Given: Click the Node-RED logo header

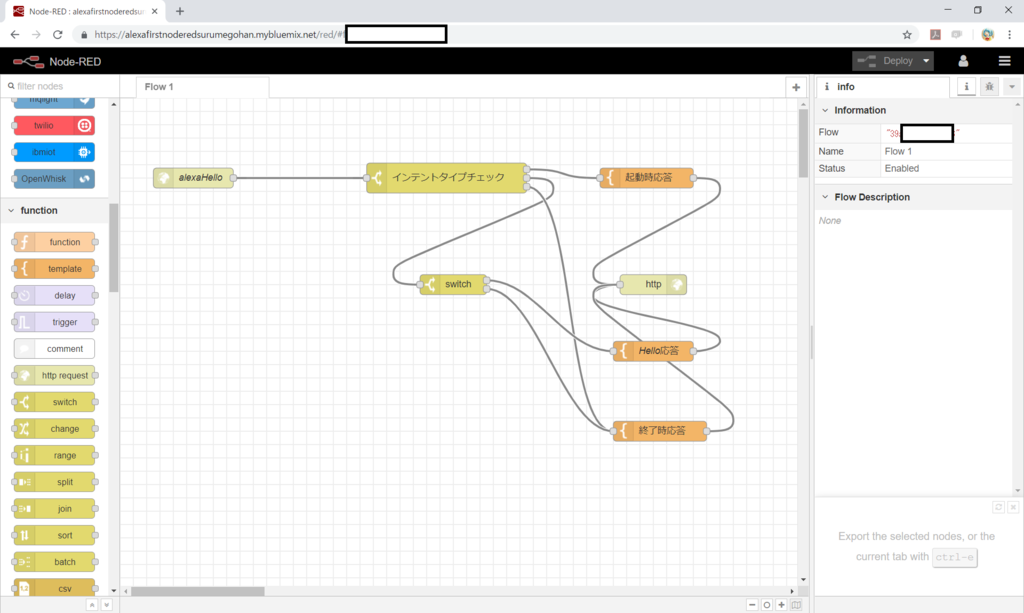Looking at the screenshot, I should pos(57,61).
